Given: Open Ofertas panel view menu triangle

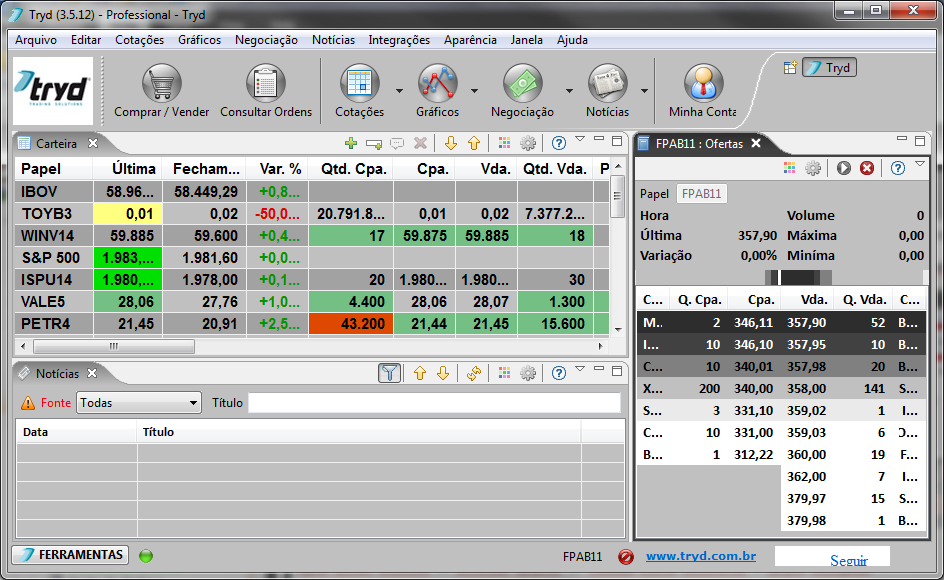Looking at the screenshot, I should pyautogui.click(x=919, y=164).
